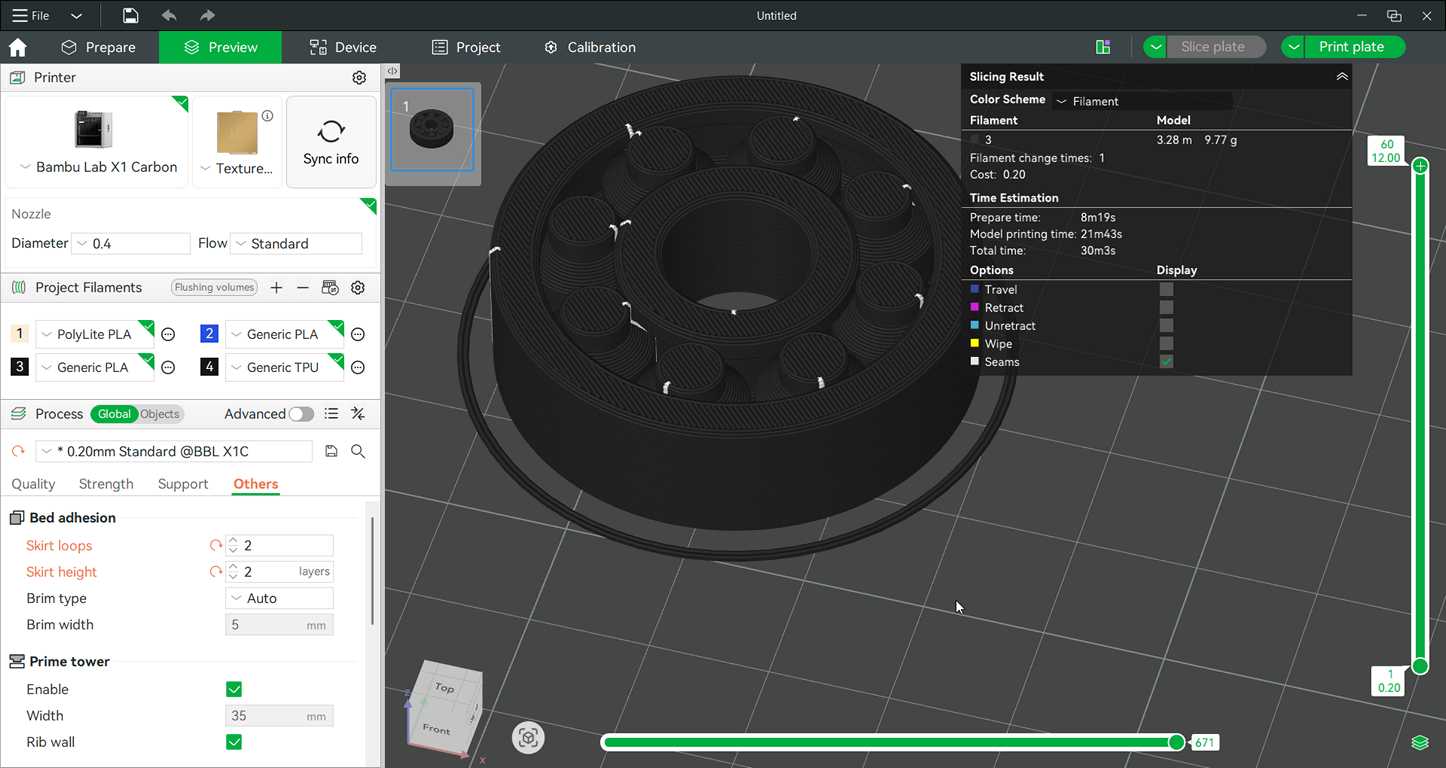This screenshot has height=768, width=1446.
Task: Add a filament with the plus icon
Action: point(277,287)
